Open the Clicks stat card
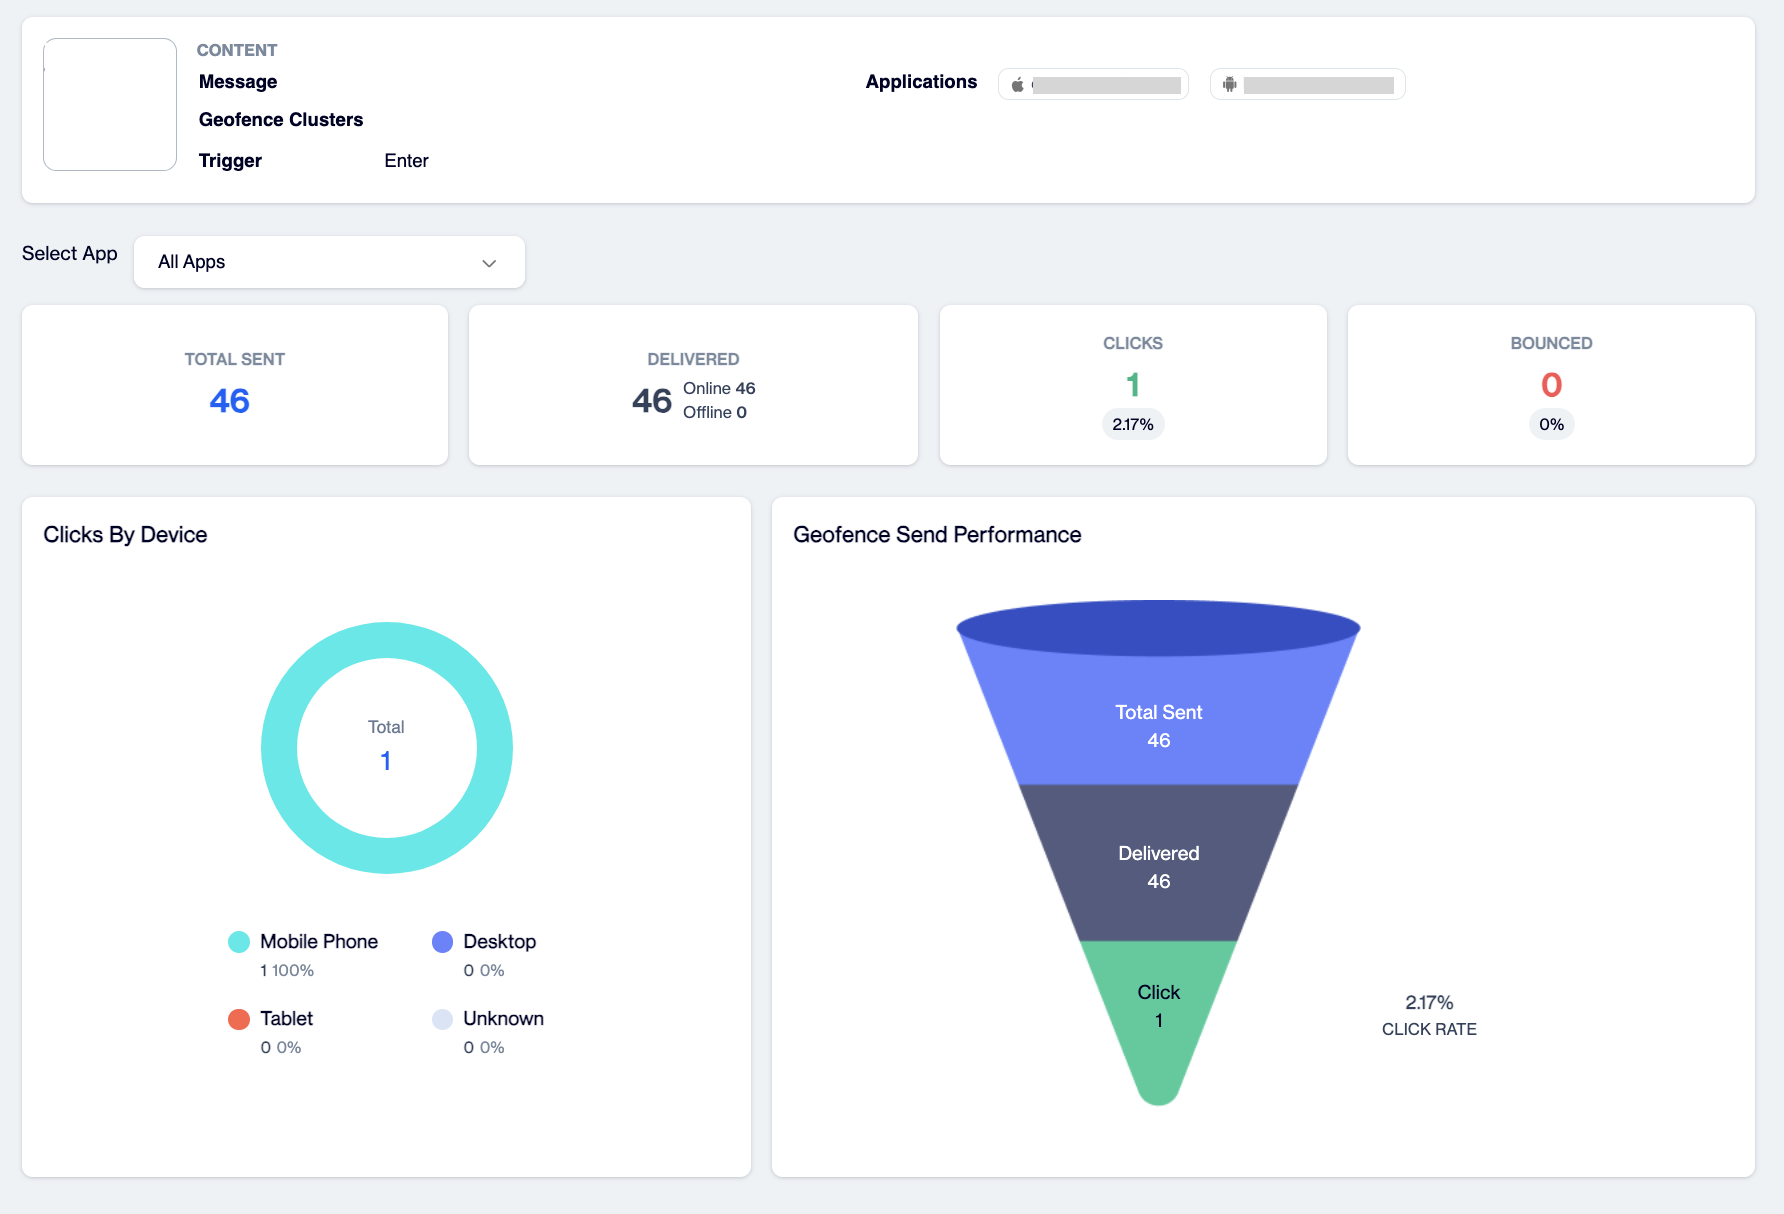 tap(1133, 385)
